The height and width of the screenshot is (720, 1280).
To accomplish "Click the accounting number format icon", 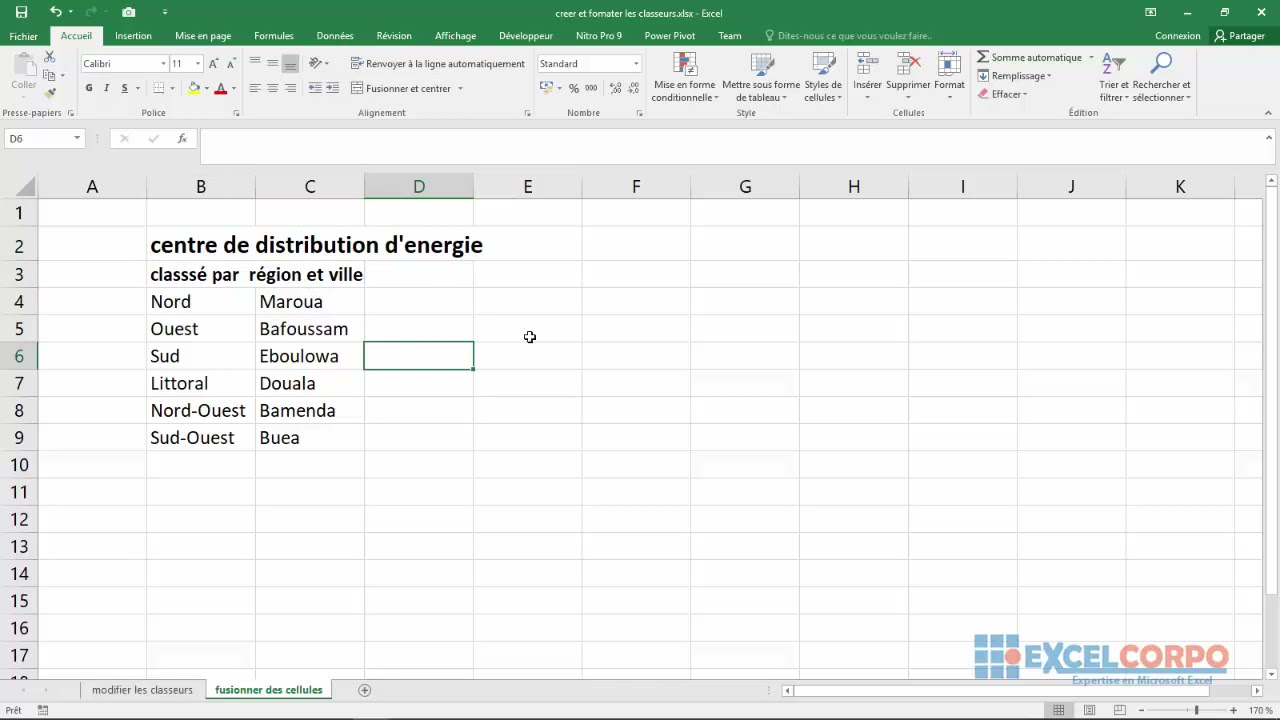I will pyautogui.click(x=545, y=88).
